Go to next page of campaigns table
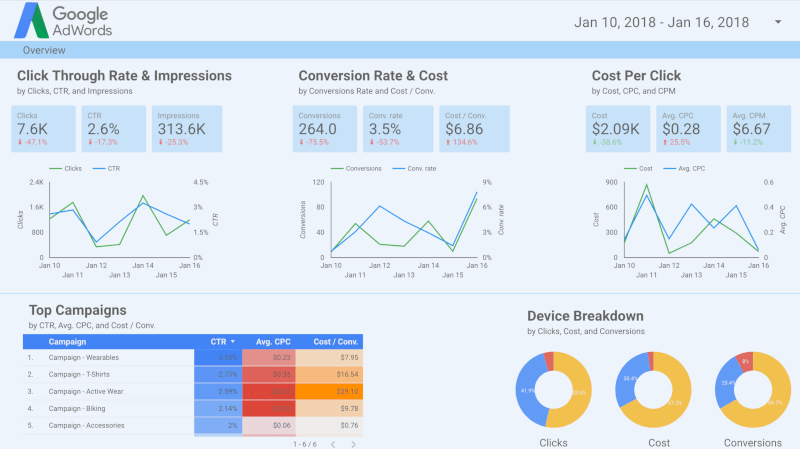The image size is (800, 449). (354, 443)
